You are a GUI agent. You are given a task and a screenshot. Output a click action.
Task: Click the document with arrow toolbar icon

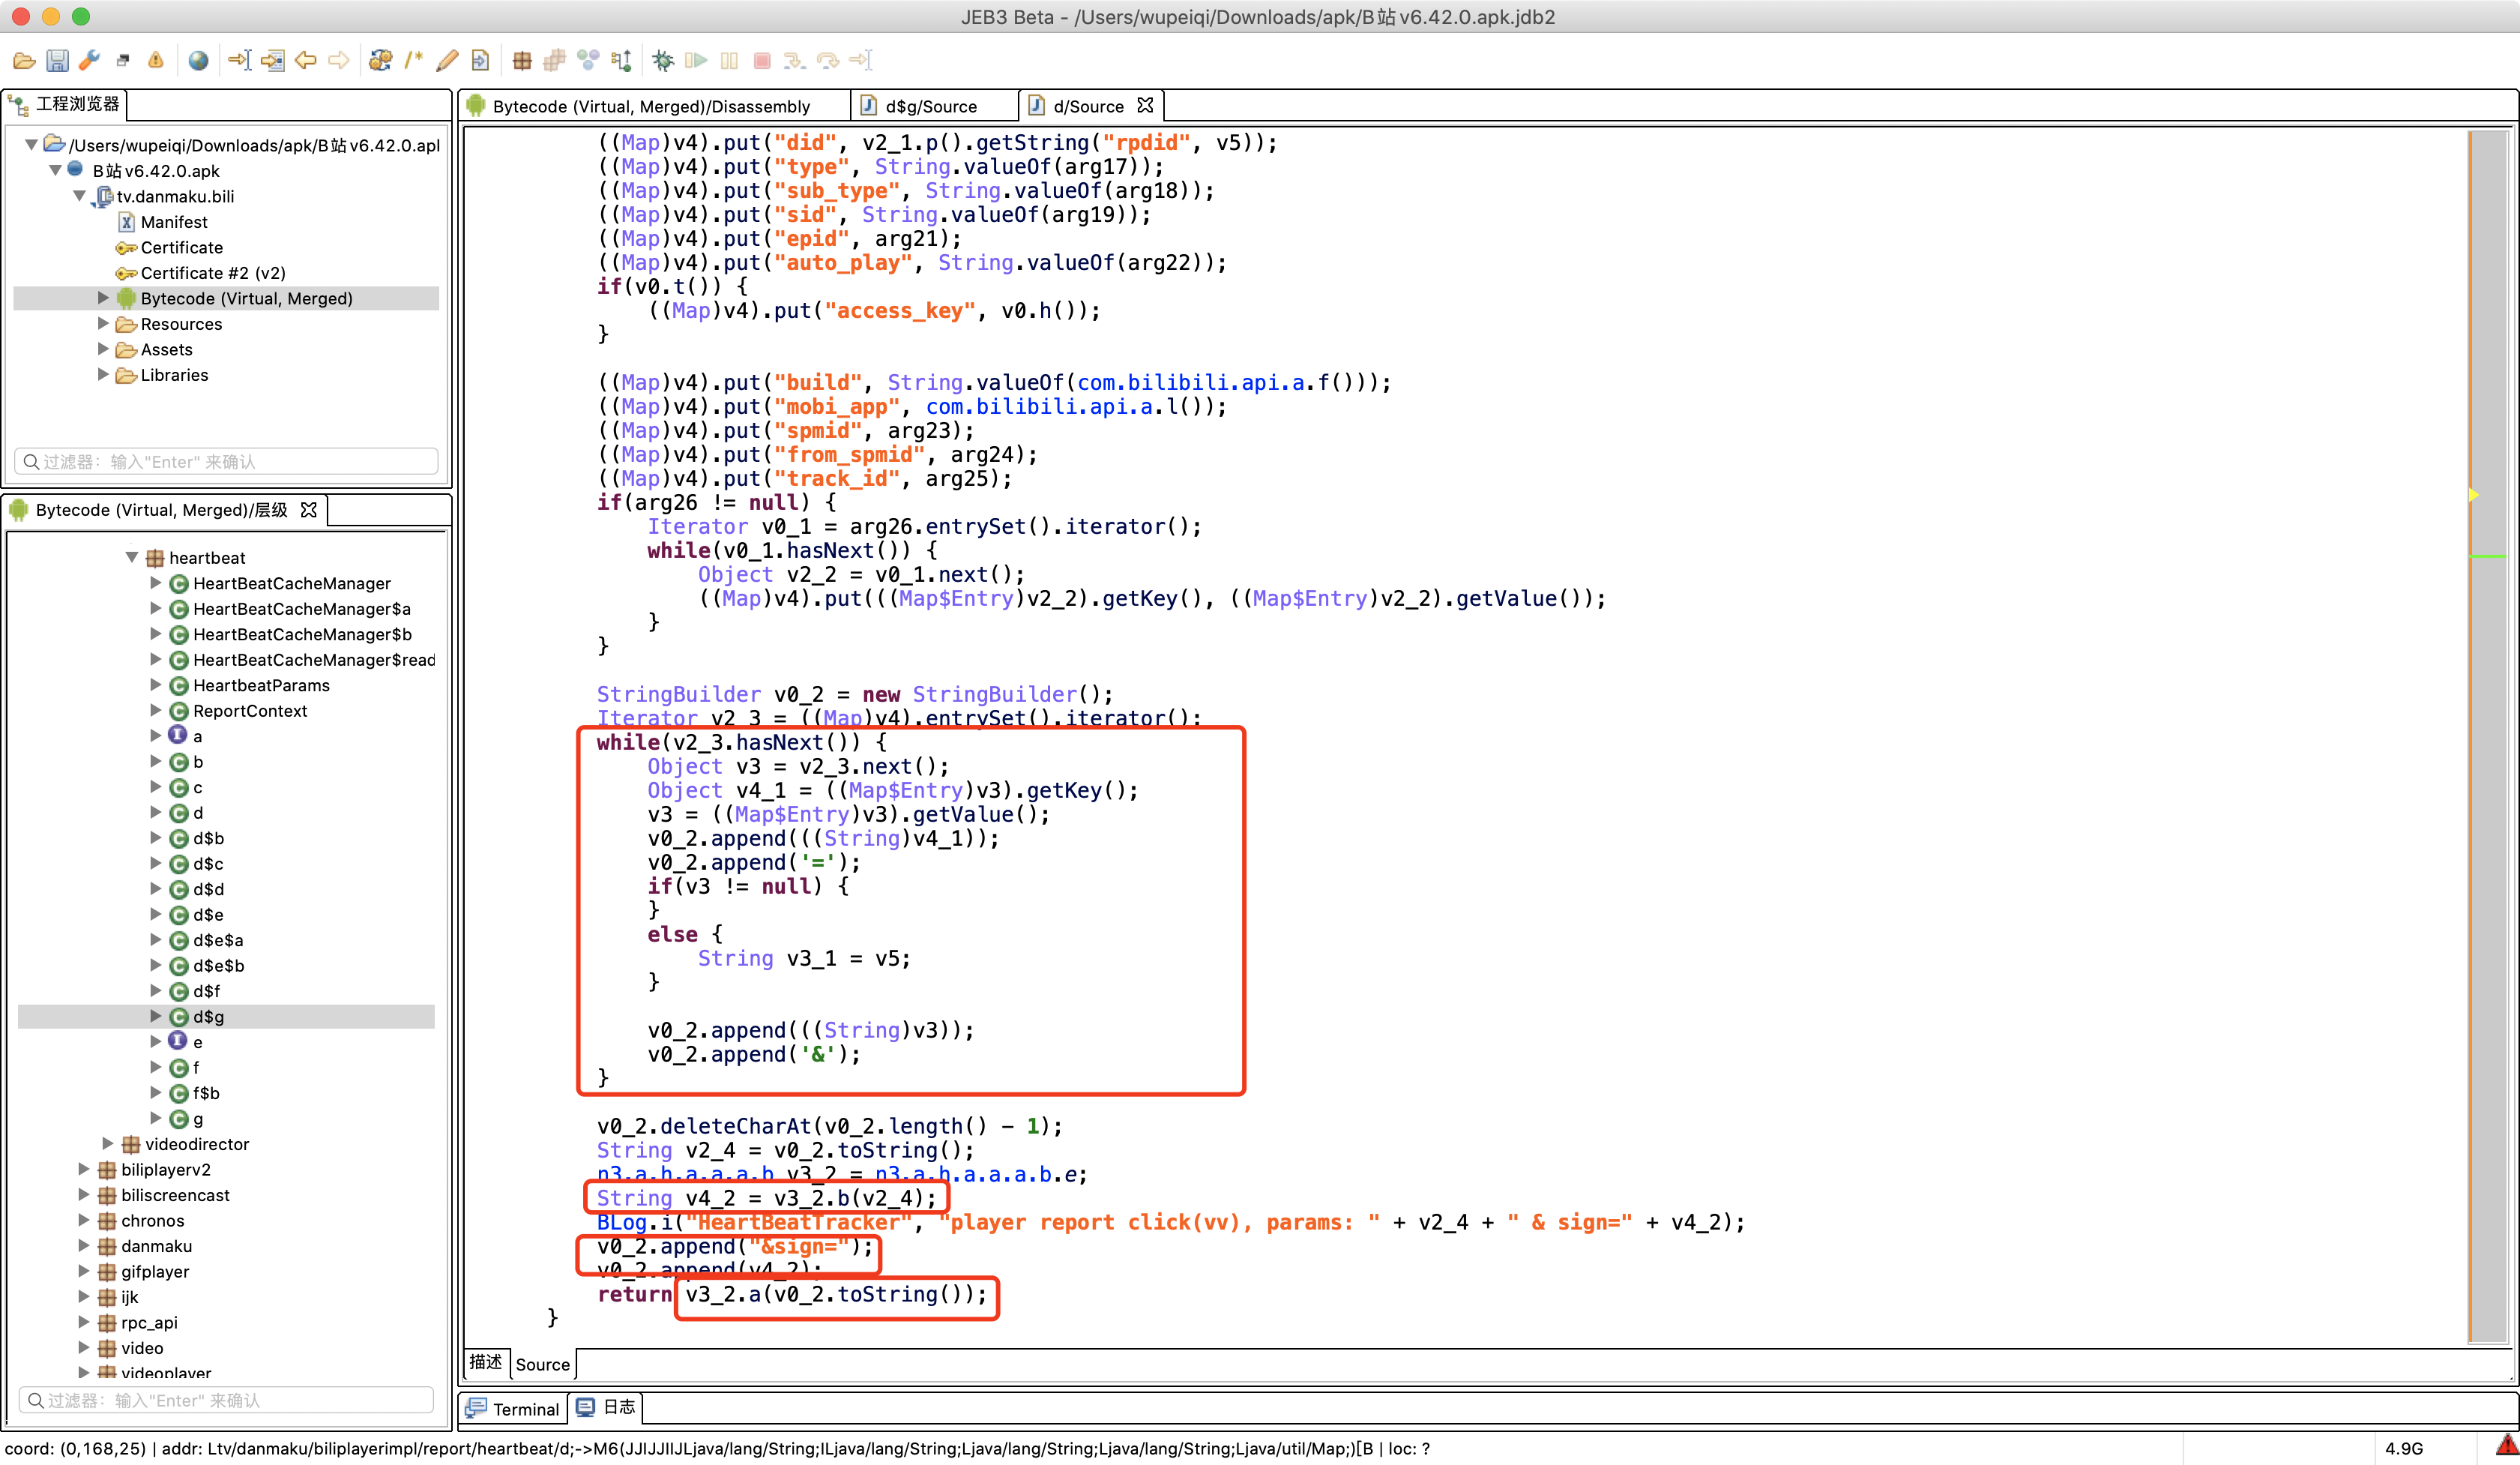tap(480, 61)
